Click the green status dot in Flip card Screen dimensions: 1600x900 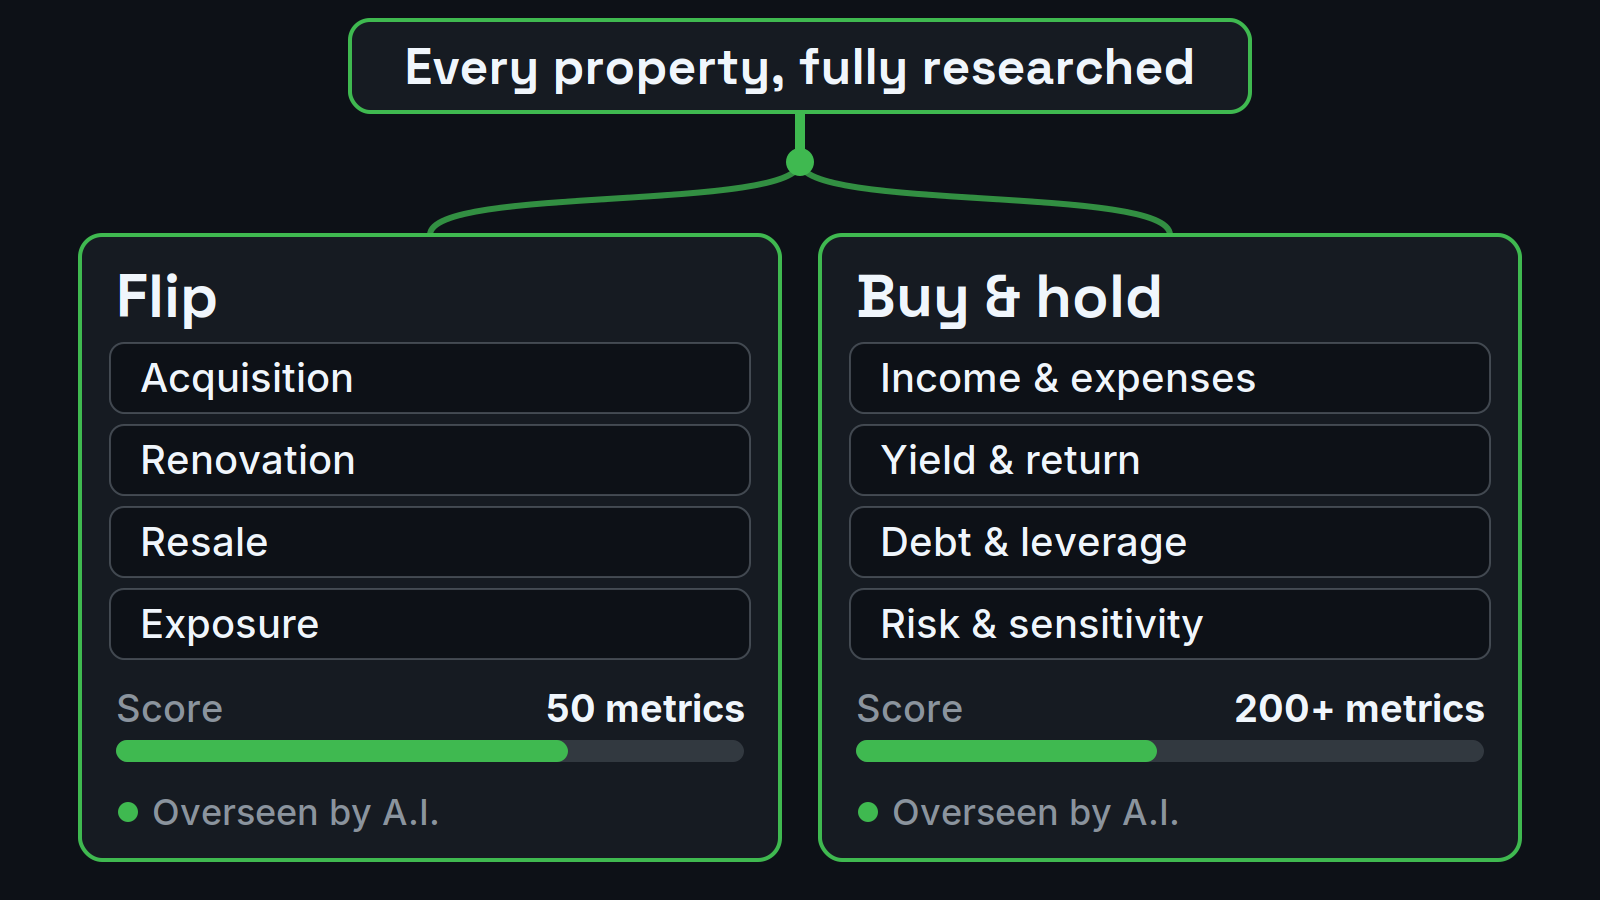128,812
